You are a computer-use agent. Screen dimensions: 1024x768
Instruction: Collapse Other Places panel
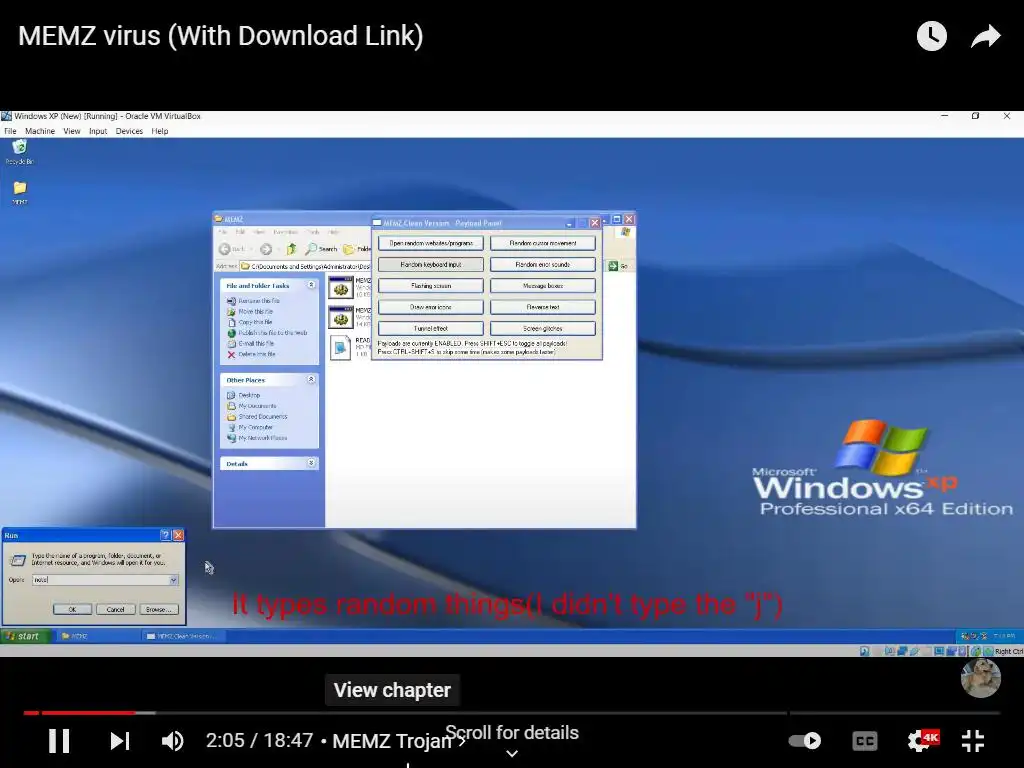(312, 379)
